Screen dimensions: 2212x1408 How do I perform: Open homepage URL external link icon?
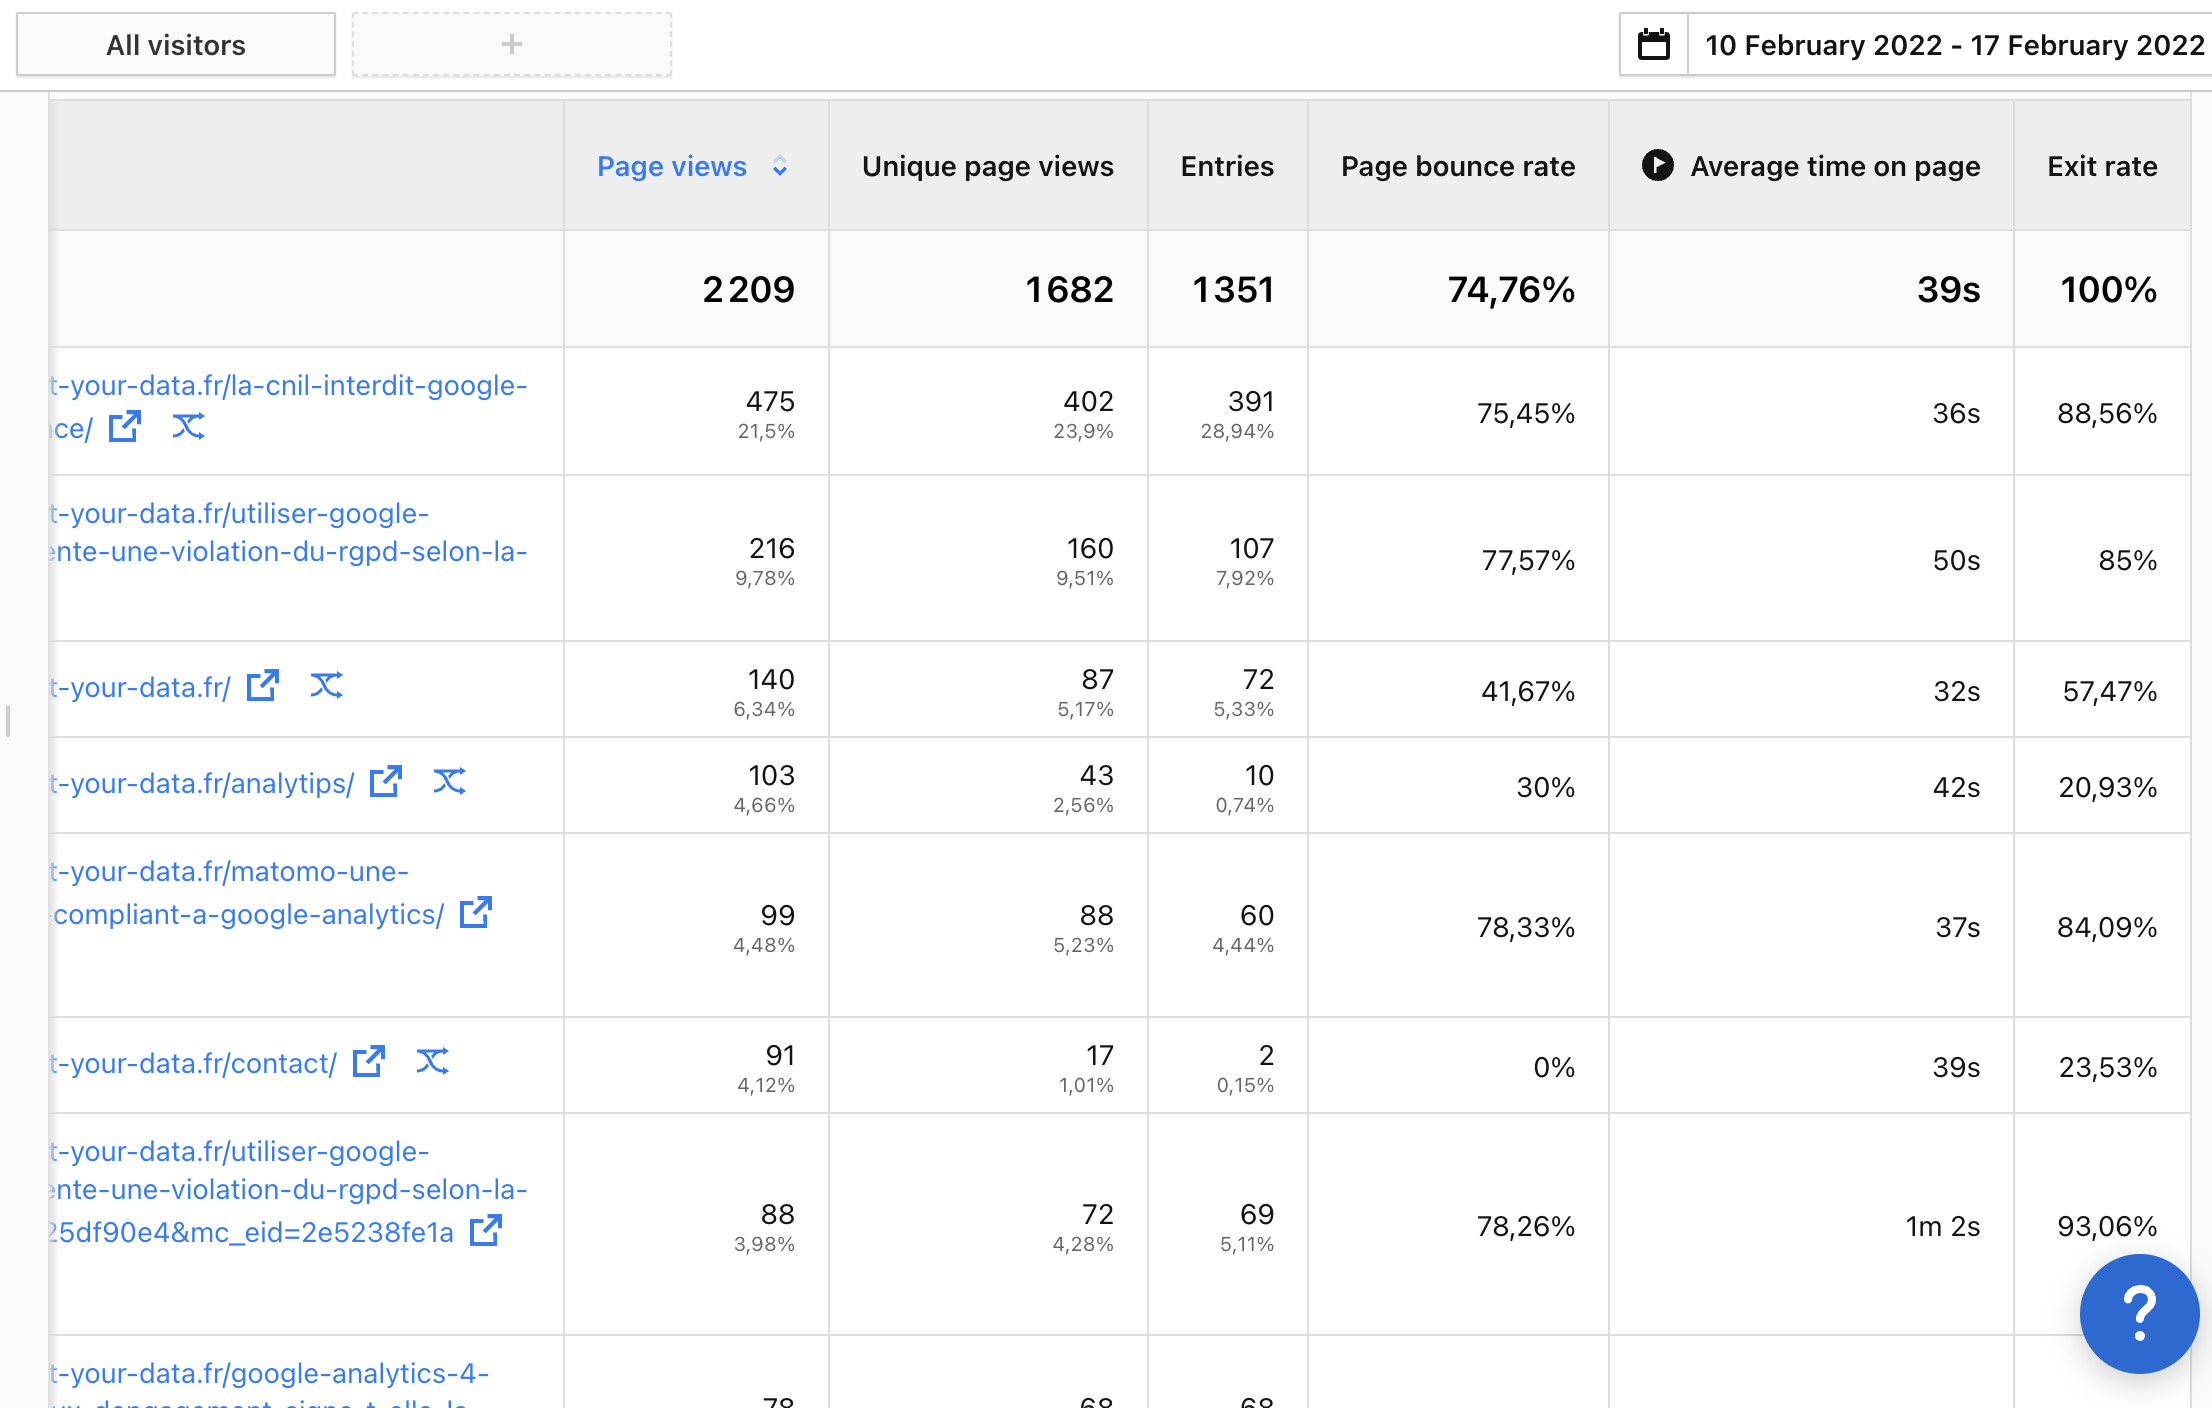pyautogui.click(x=263, y=686)
